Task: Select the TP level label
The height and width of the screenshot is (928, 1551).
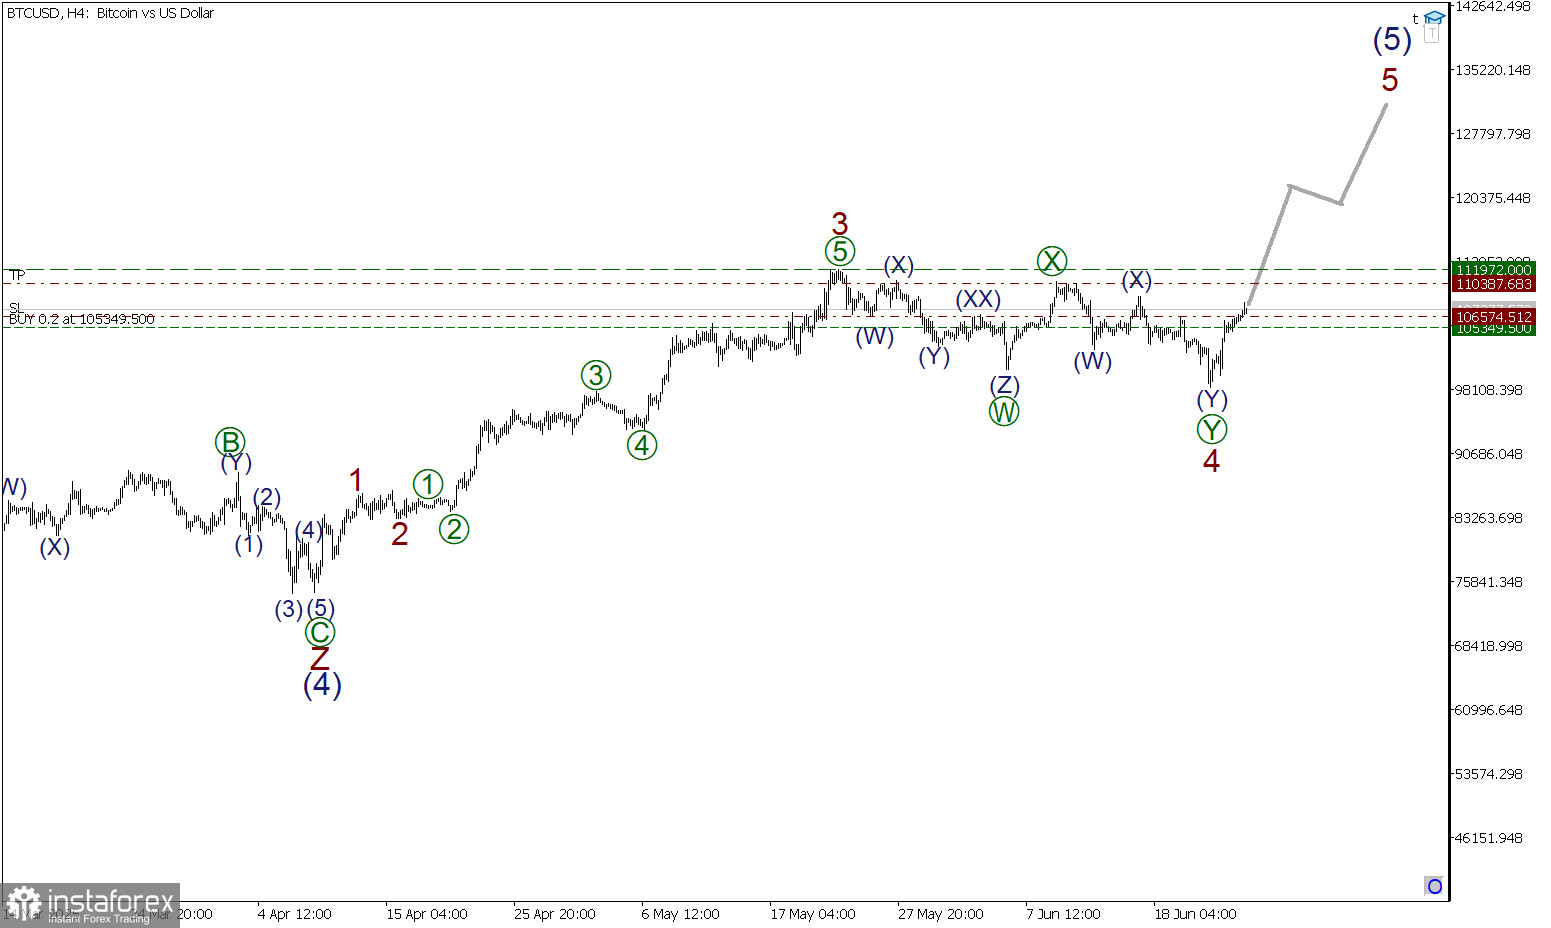Action: tap(17, 274)
